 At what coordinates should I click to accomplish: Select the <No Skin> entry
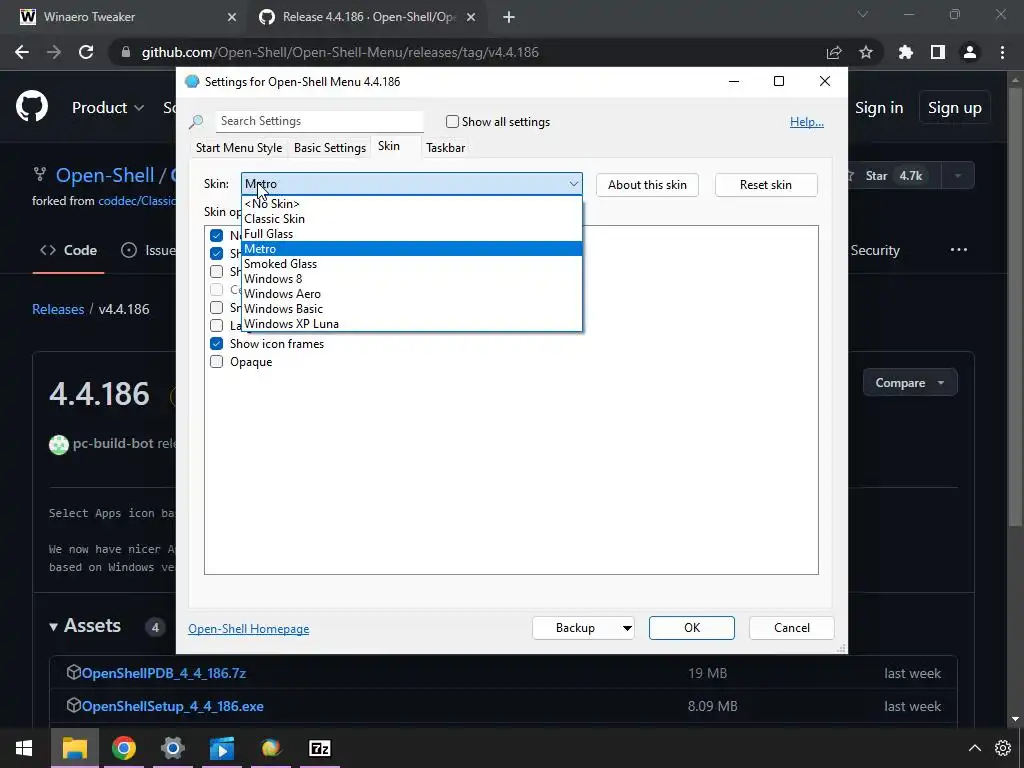point(411,204)
